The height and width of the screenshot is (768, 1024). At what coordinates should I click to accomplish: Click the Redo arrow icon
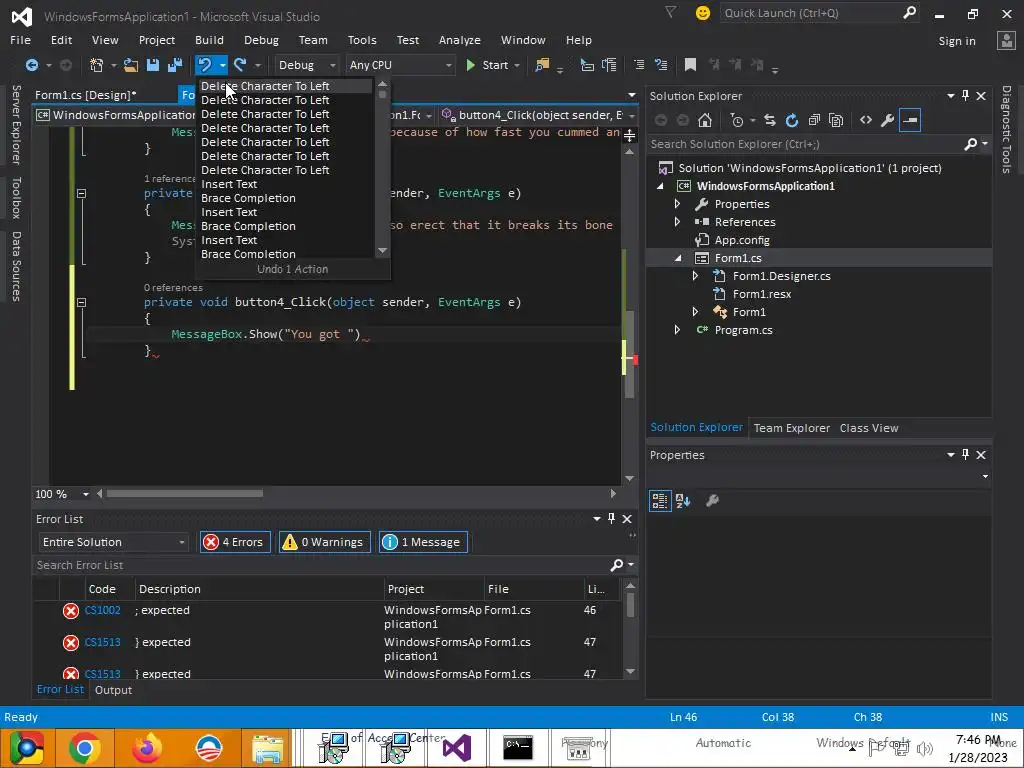(x=240, y=65)
